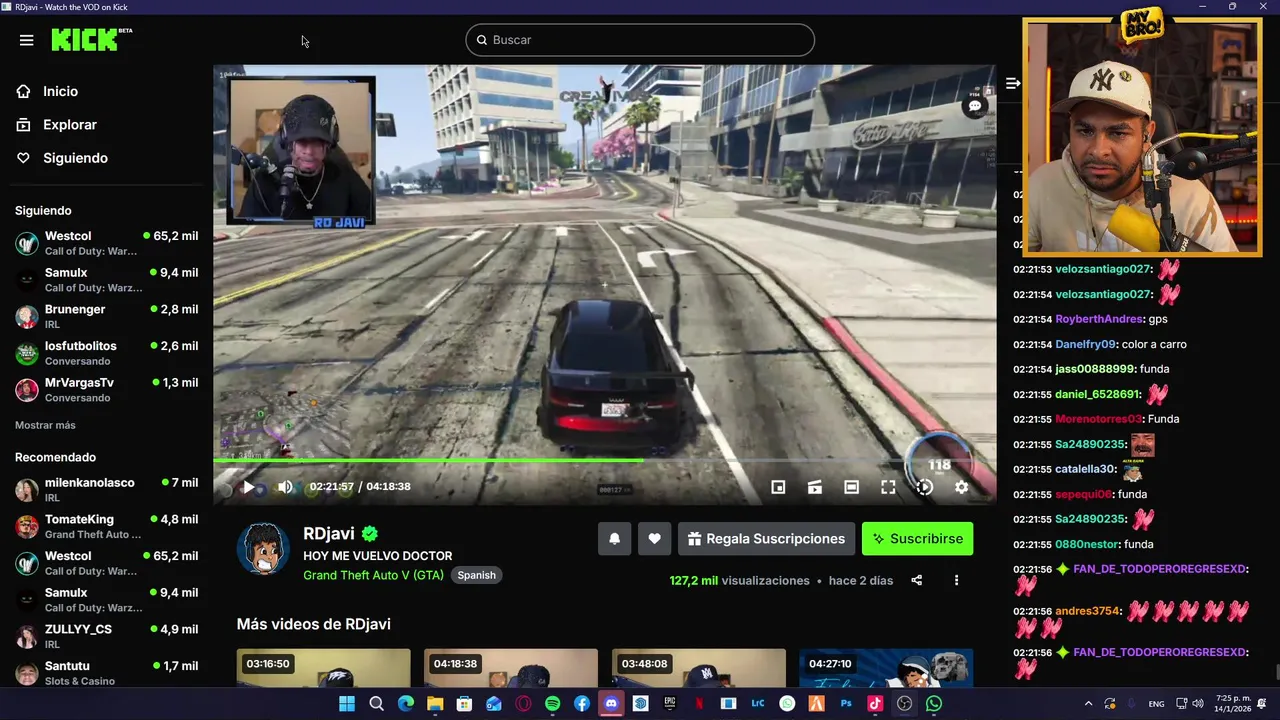Open playback speed options
Image resolution: width=1280 pixels, height=720 pixels.
924,487
